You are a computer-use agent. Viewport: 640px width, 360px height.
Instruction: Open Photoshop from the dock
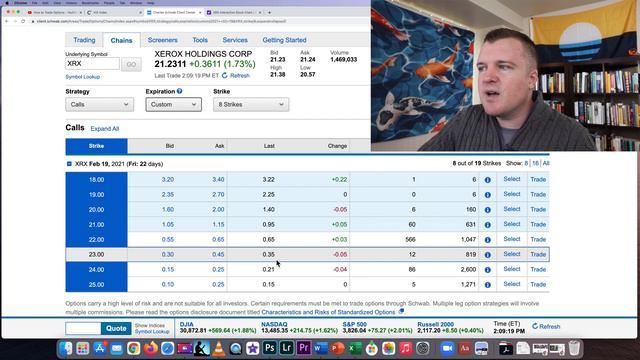[x=269, y=348]
